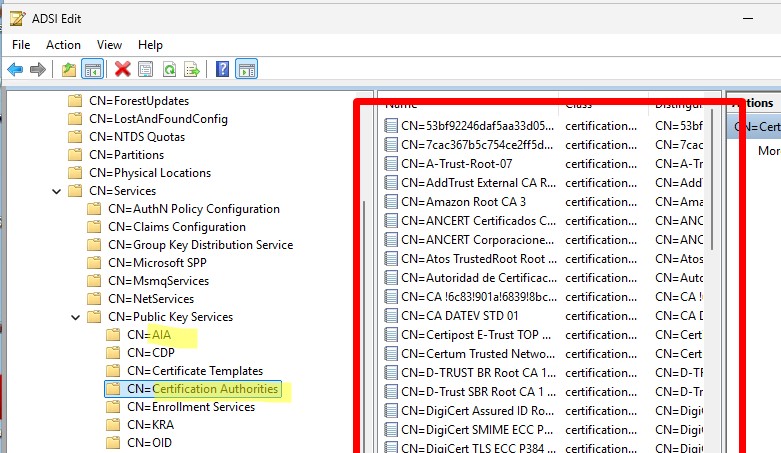Collapse the CN=Public Key Services node

pyautogui.click(x=76, y=317)
